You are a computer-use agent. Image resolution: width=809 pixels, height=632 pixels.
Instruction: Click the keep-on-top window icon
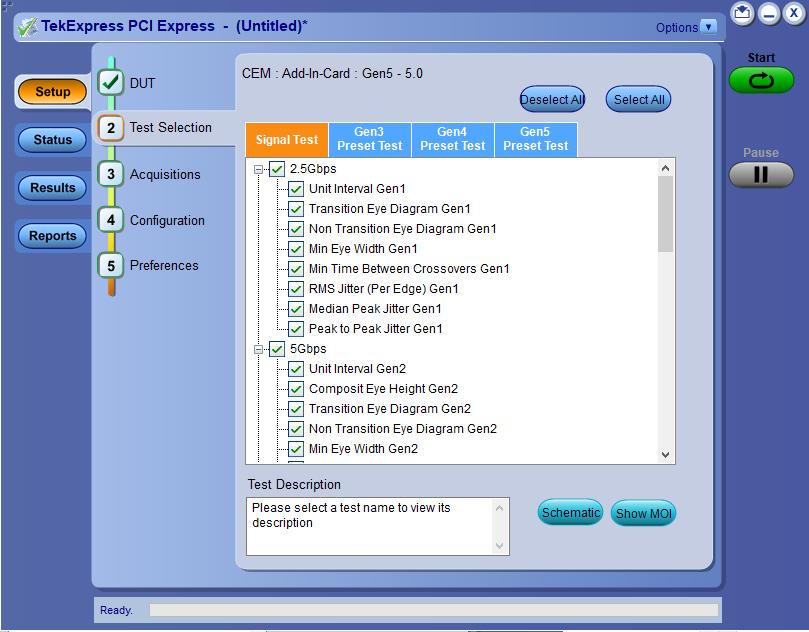tap(742, 13)
